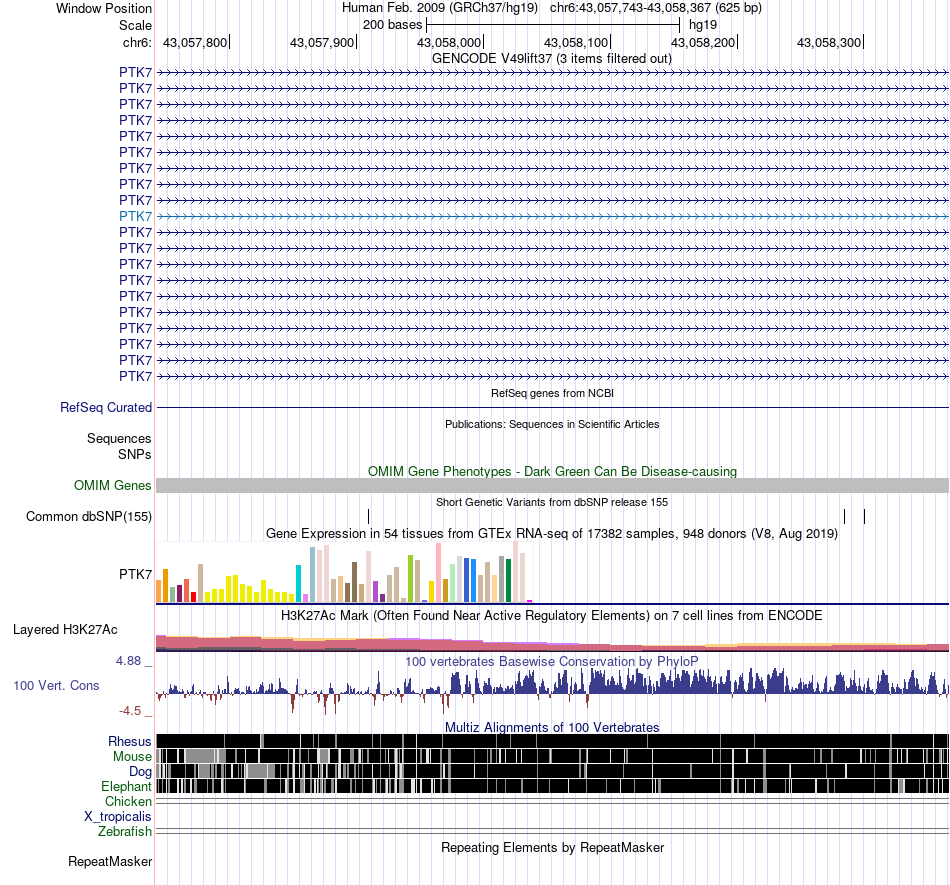
Task: Click the chr6:43,057,743-43,058,367 (625 bp) position text
Action: point(656,8)
